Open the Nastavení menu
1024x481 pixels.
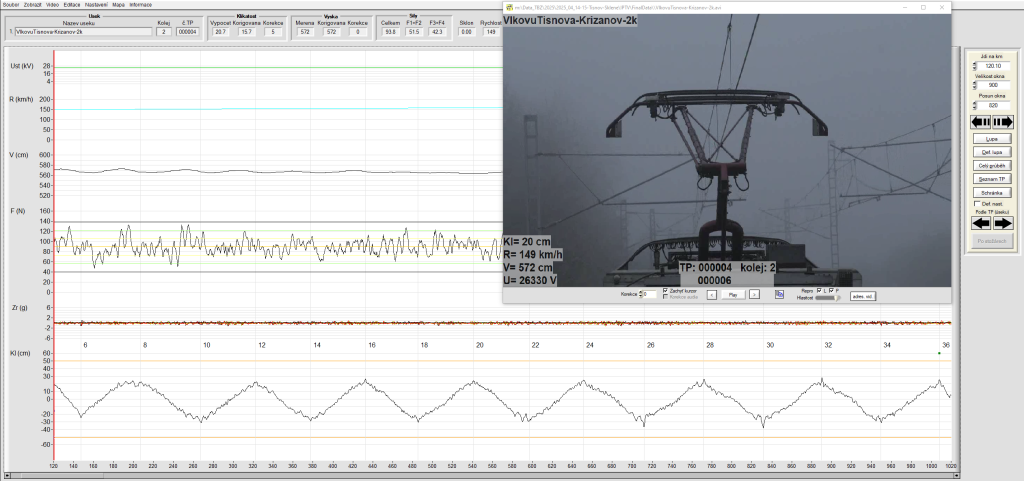pos(97,5)
